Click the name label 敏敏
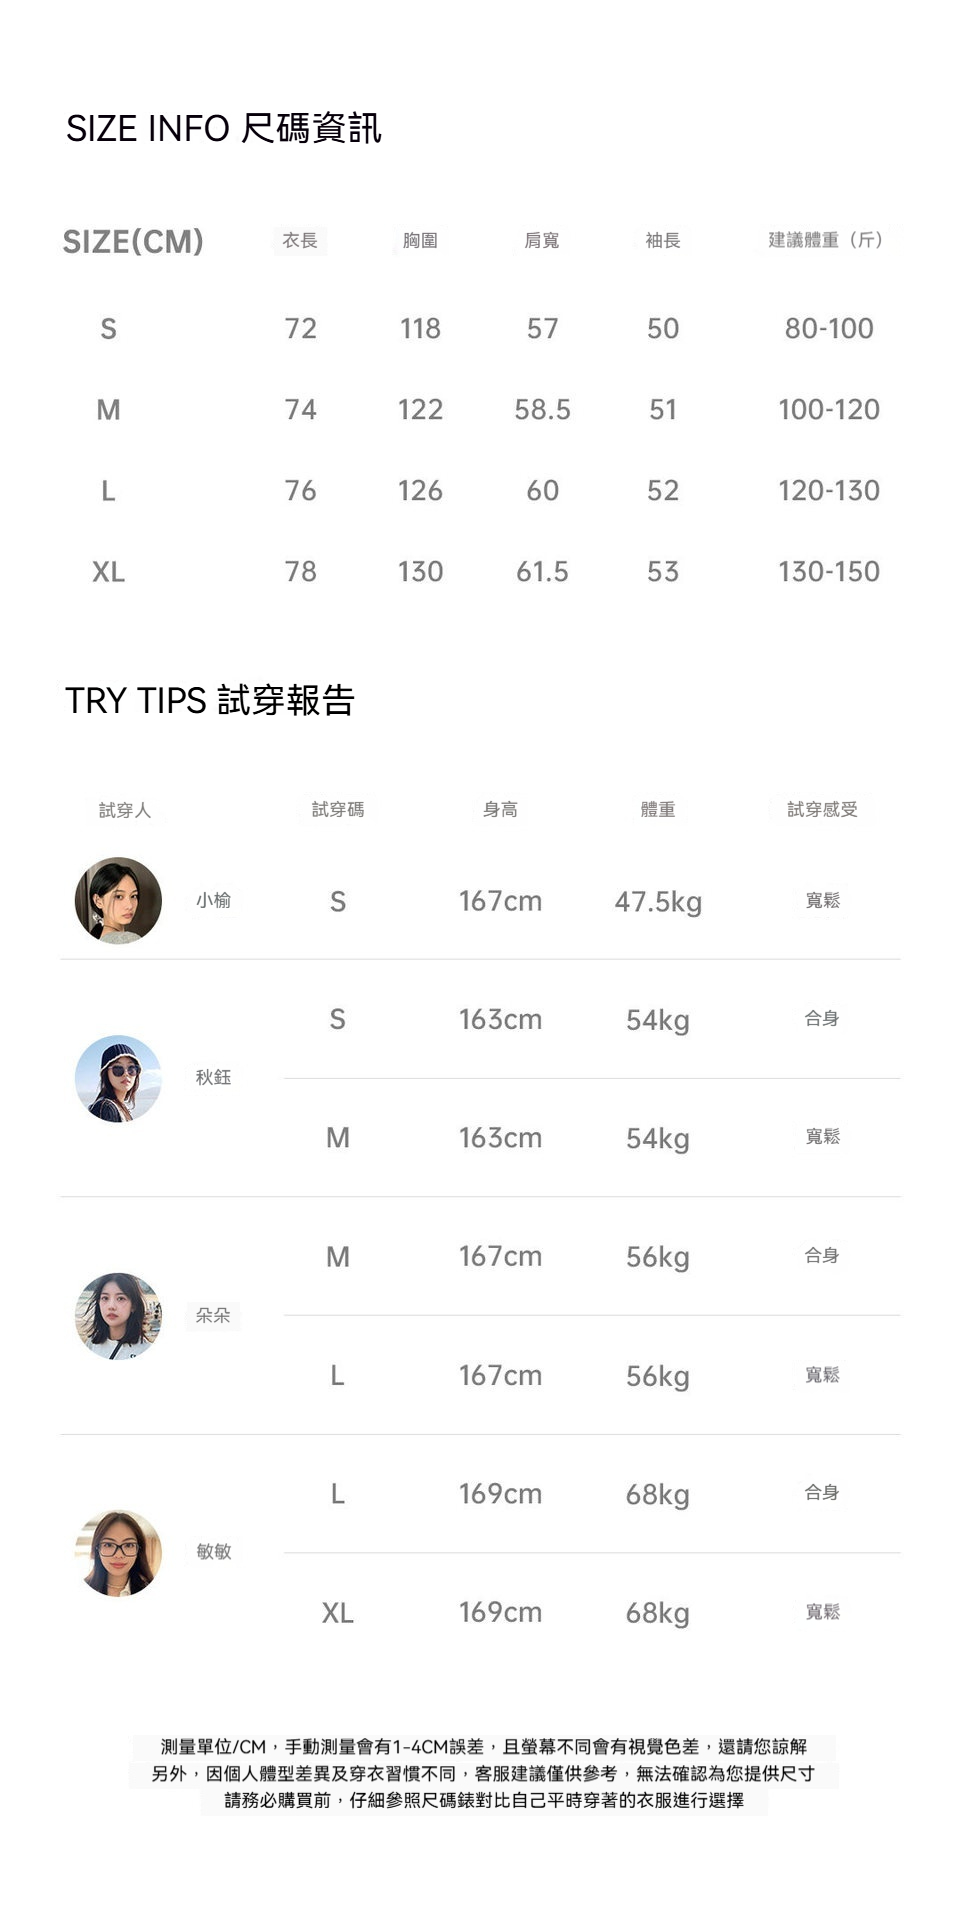Screen dimensions: 961x1920 (214, 1551)
